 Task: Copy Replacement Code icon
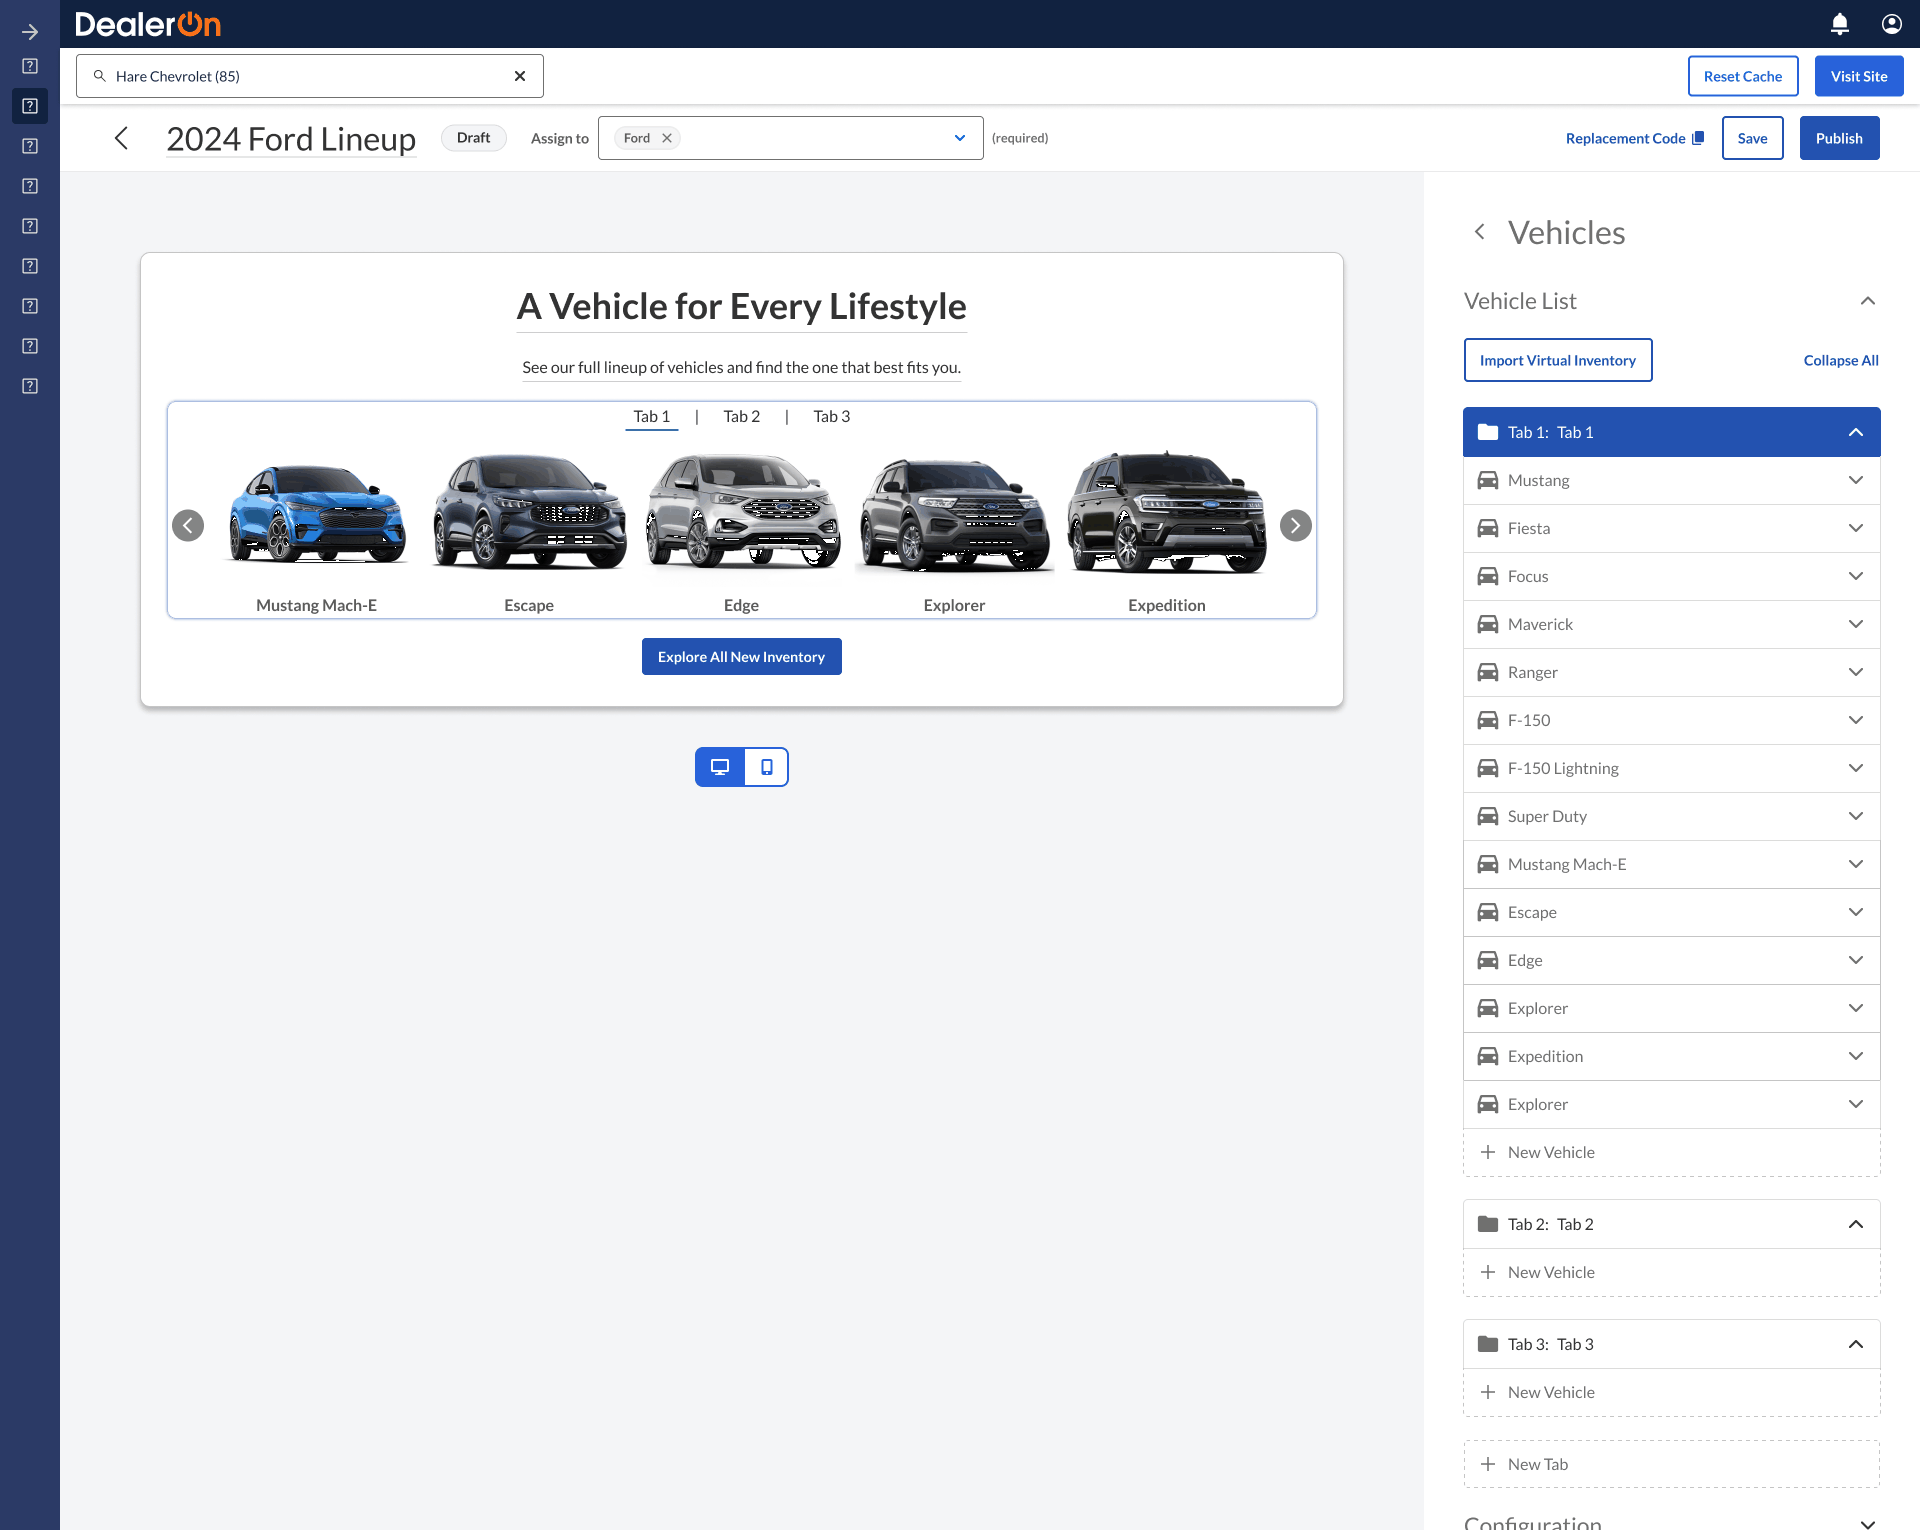[x=1698, y=138]
